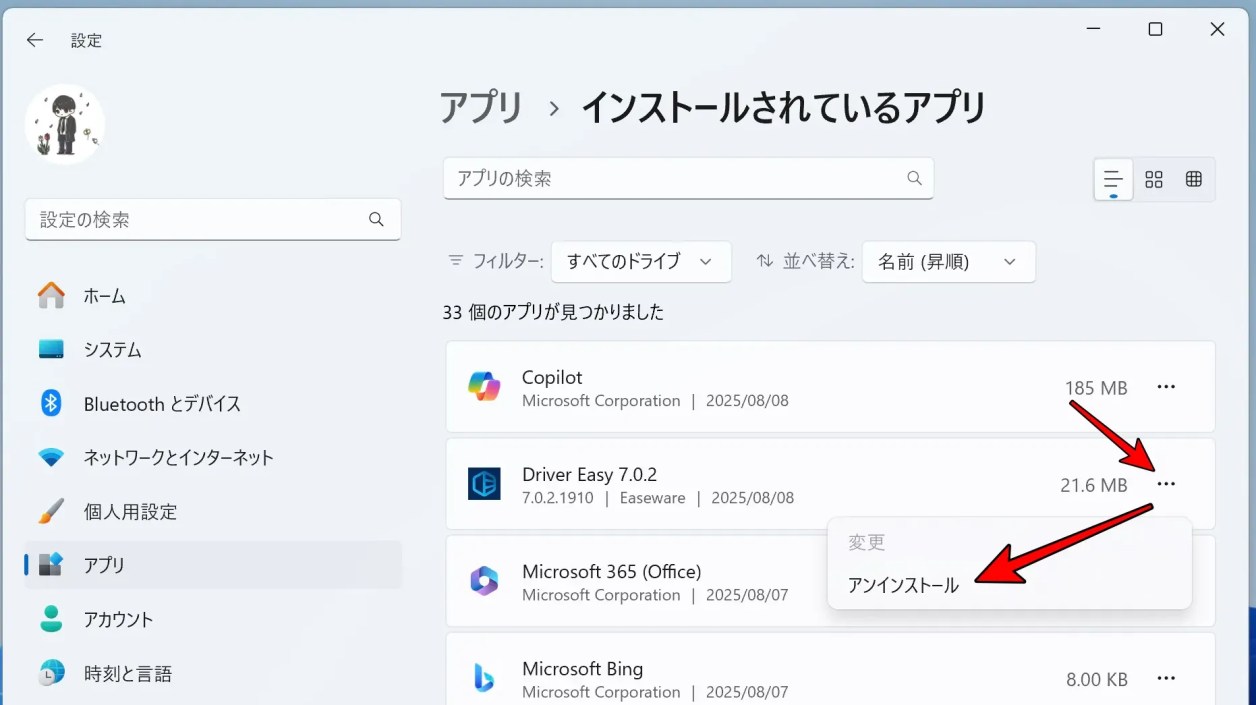The image size is (1256, 705).
Task: Open more options for Microsoft Bing
Action: tap(1166, 678)
